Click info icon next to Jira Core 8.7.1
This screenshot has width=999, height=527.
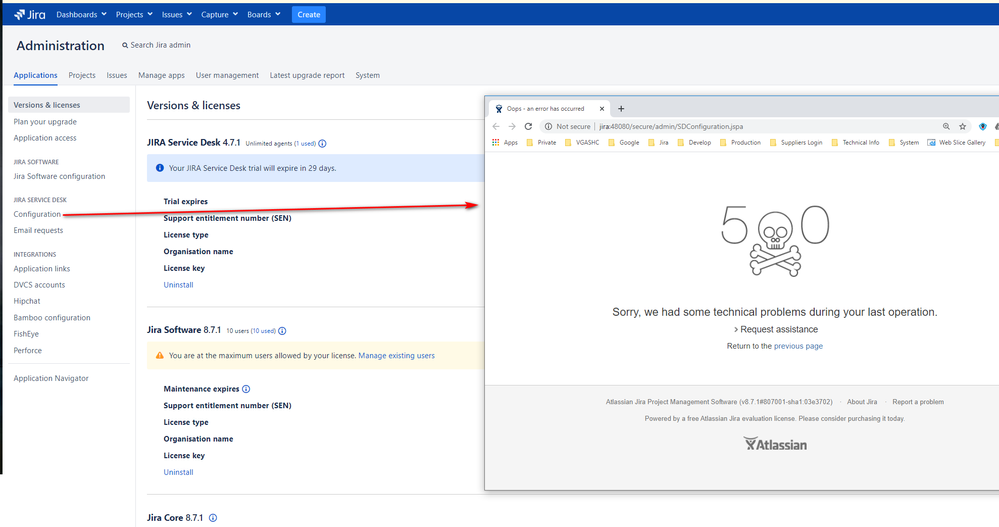pyautogui.click(x=213, y=518)
